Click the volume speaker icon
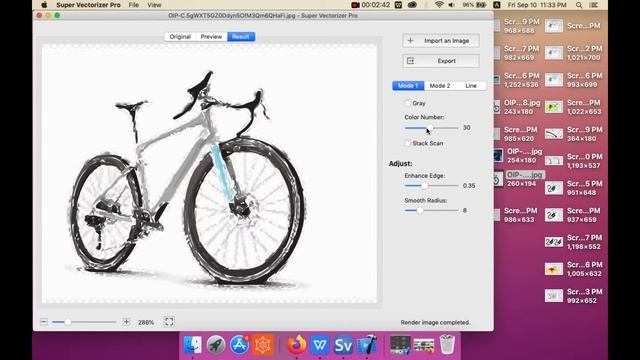640x360 pixels. [451, 5]
